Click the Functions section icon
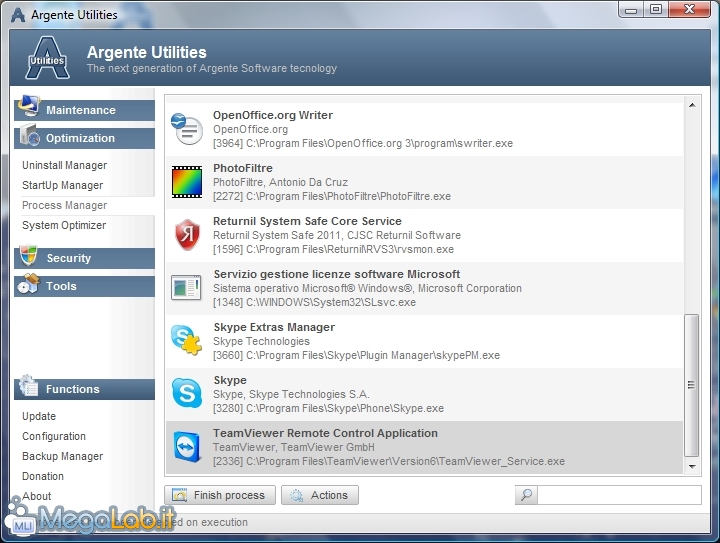720x543 pixels. click(x=28, y=386)
